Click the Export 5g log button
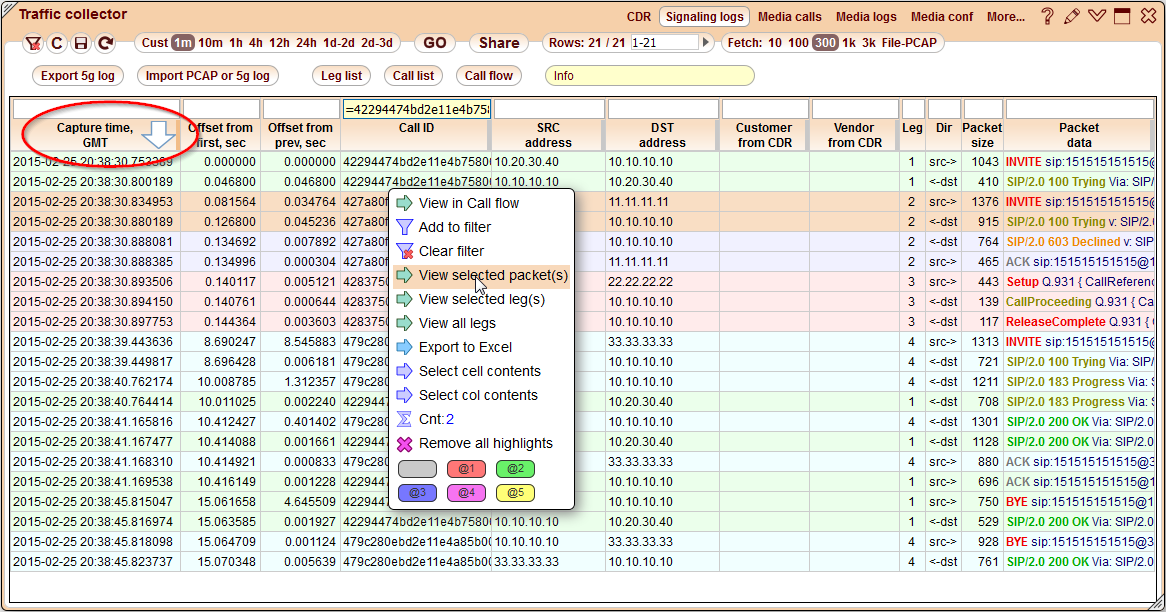This screenshot has height=612, width=1166. coord(77,75)
